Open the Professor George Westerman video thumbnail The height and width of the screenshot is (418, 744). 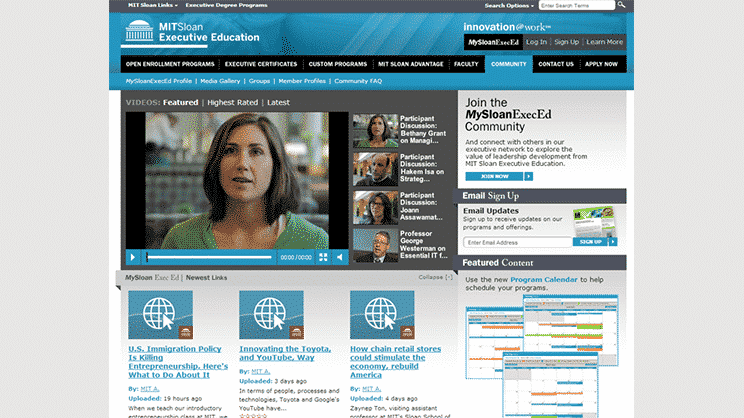[375, 246]
